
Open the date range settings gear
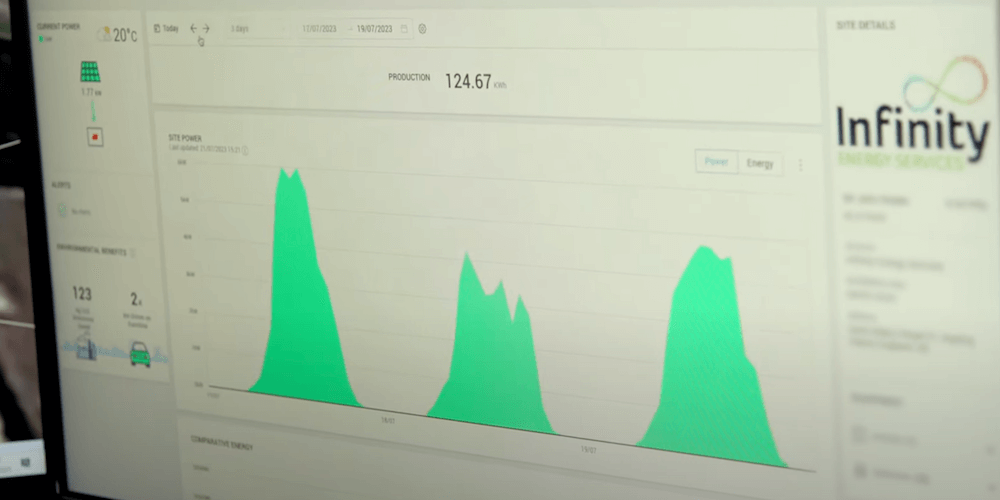422,29
